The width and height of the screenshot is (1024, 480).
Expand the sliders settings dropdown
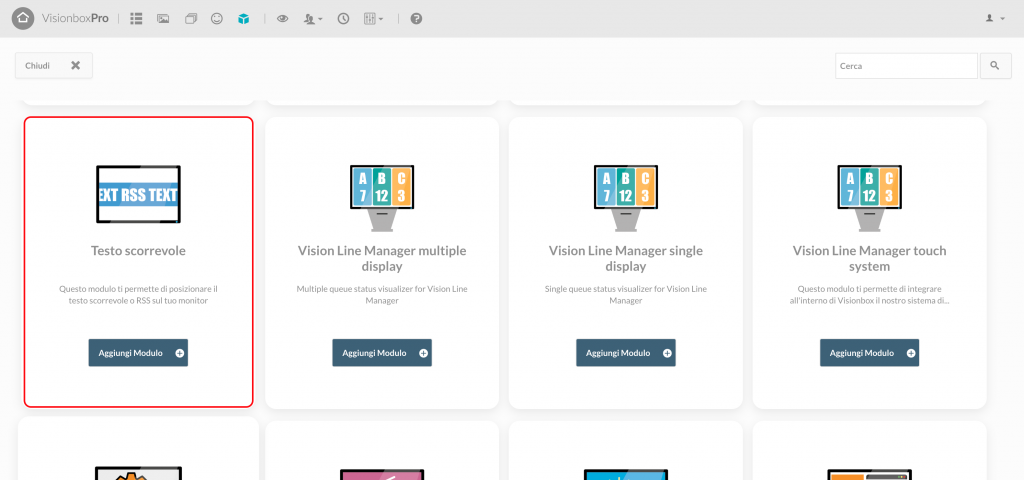pos(374,19)
